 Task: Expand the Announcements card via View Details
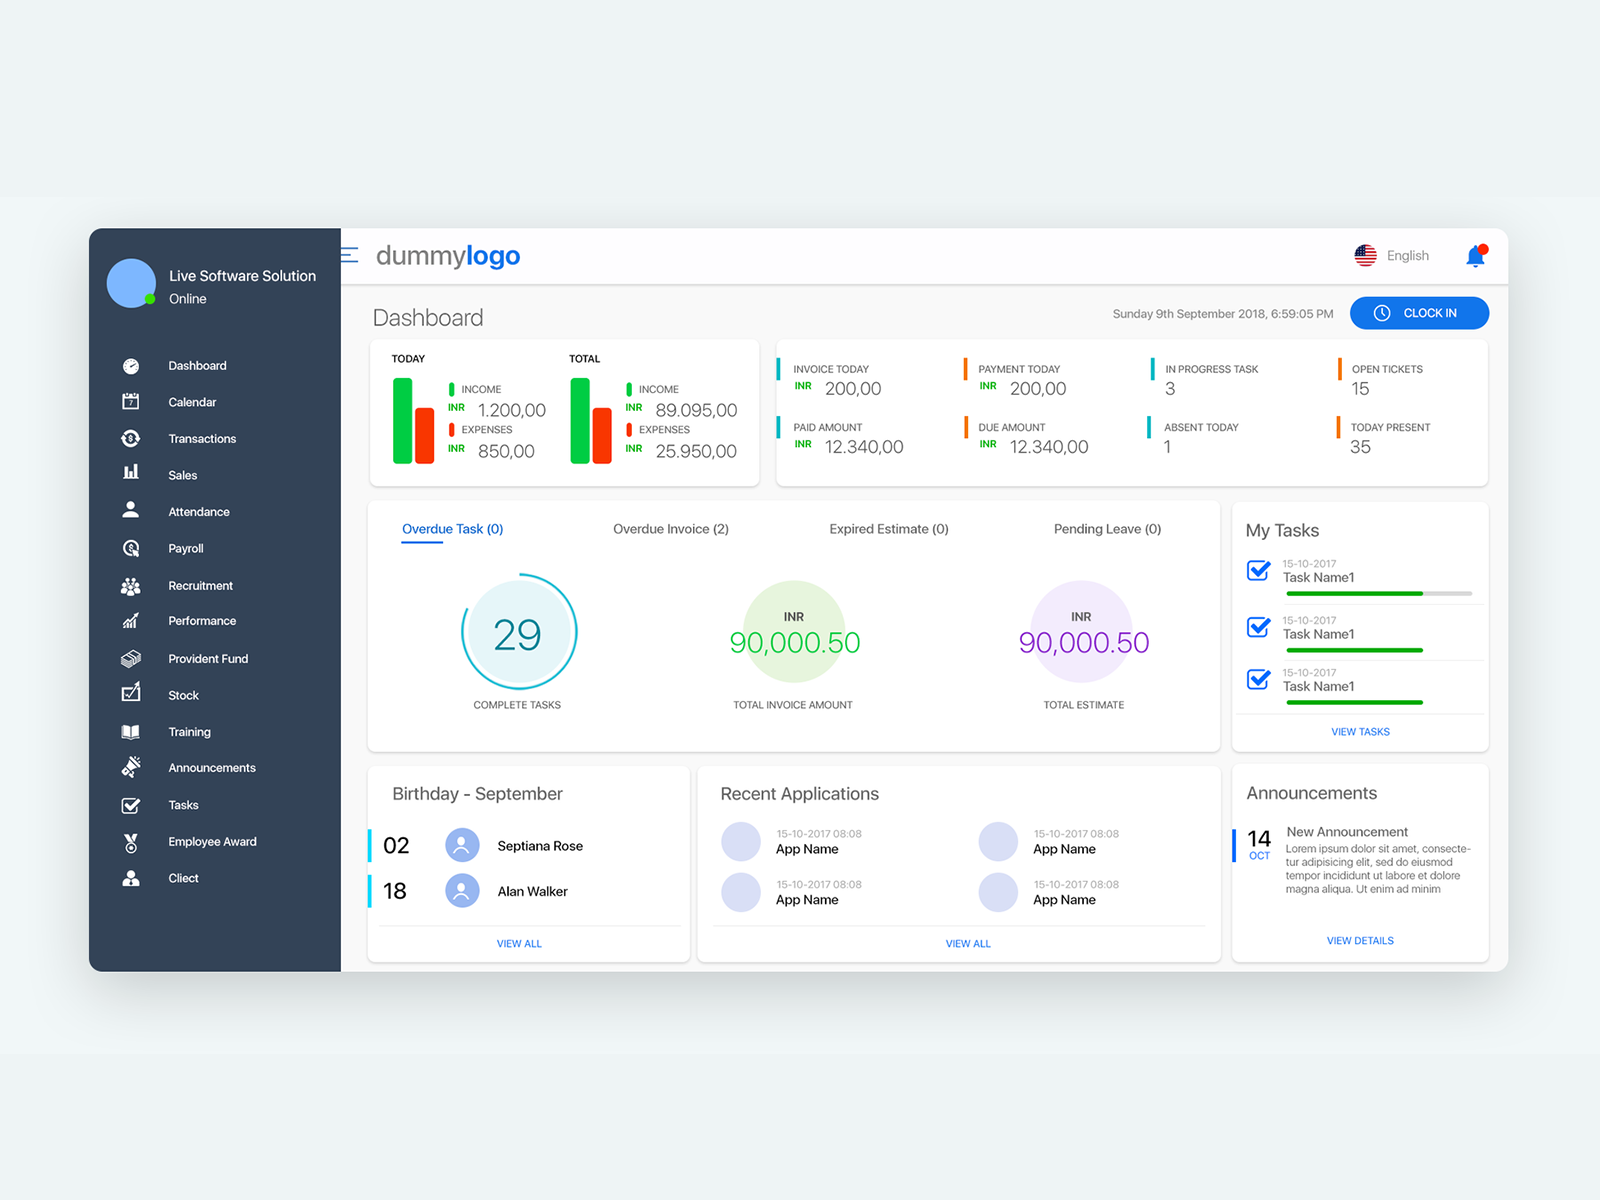point(1360,940)
